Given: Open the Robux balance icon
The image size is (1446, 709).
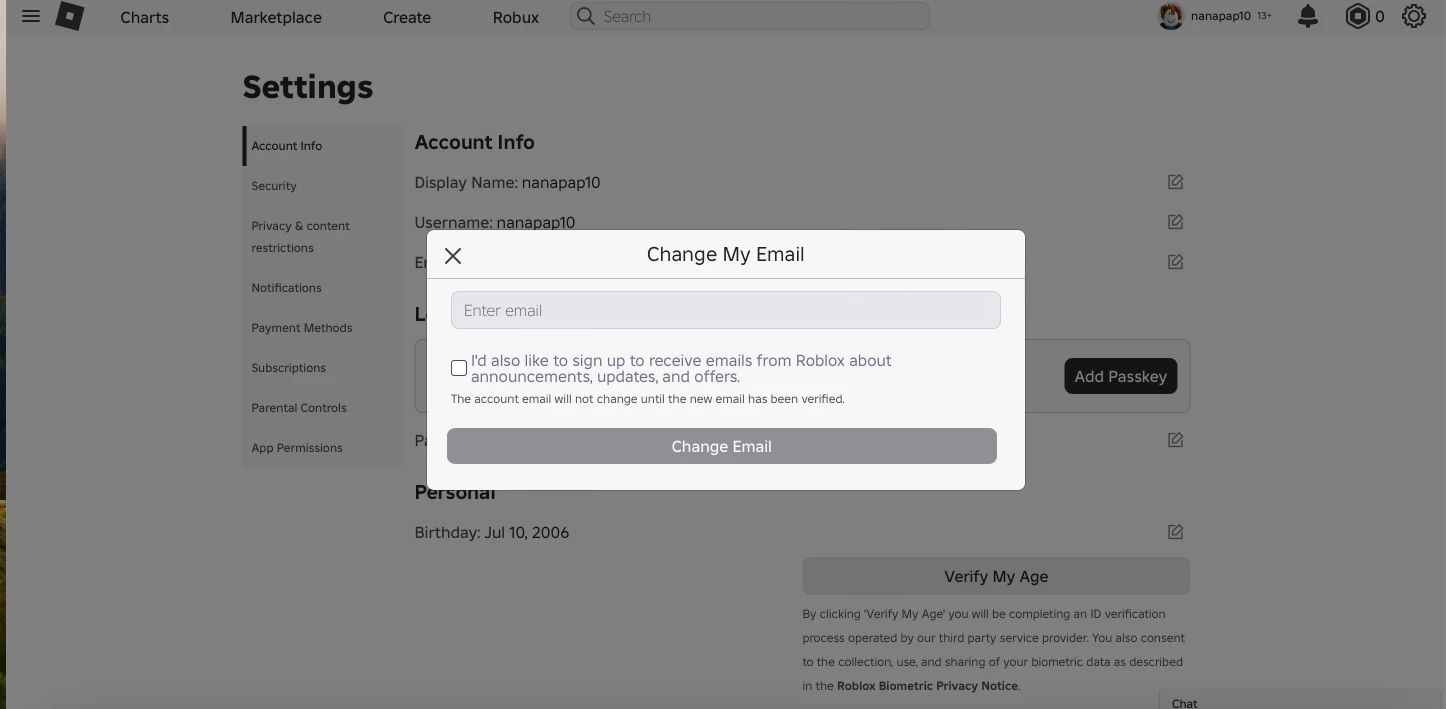Looking at the screenshot, I should click(1357, 16).
